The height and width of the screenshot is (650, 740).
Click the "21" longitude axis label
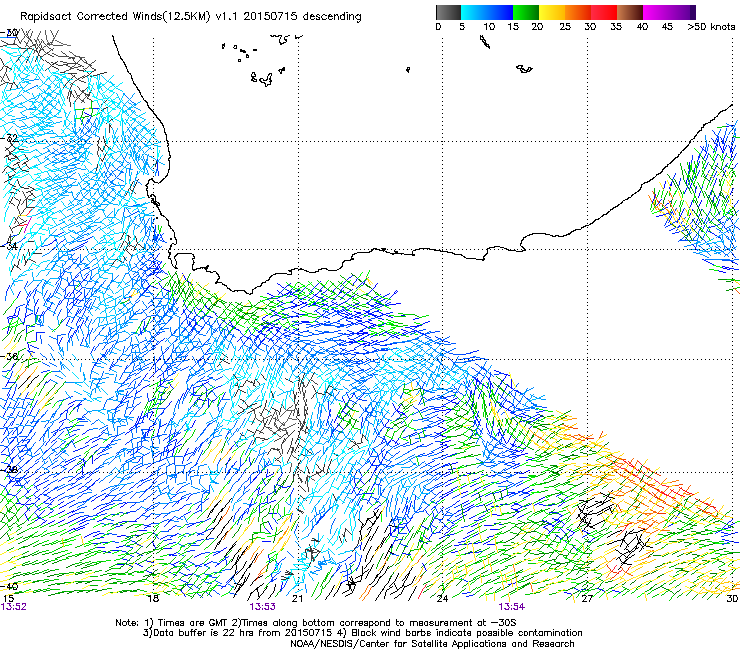pos(297,599)
